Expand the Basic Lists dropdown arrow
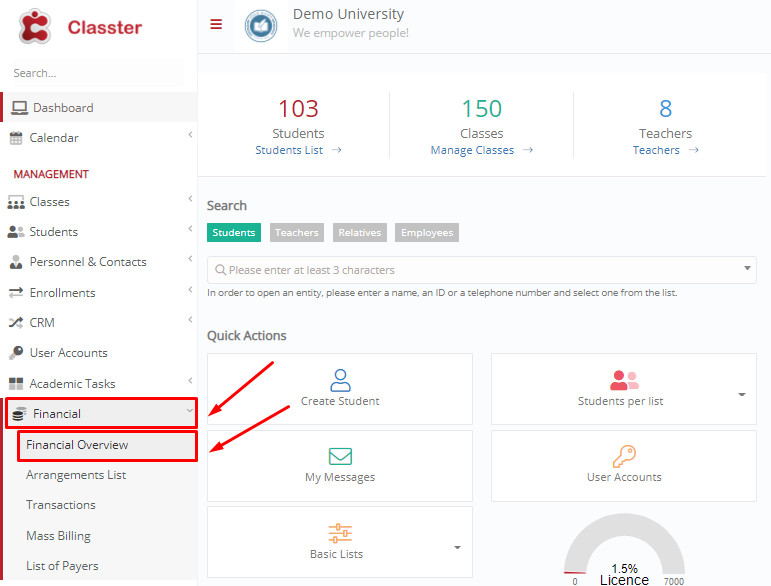 point(457,547)
